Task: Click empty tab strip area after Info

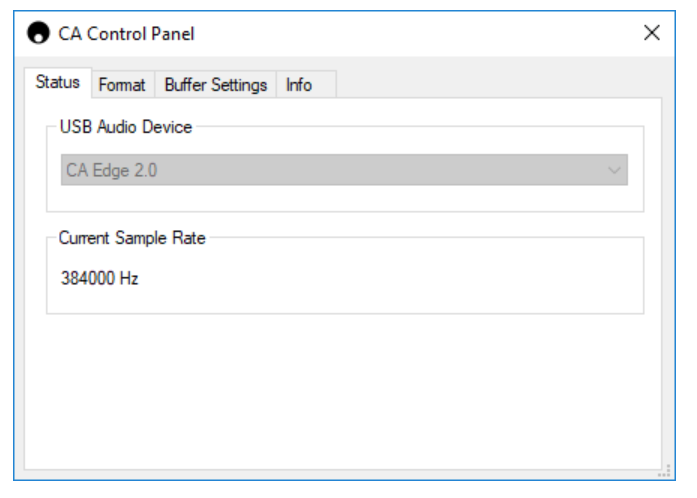Action: pyautogui.click(x=498, y=84)
